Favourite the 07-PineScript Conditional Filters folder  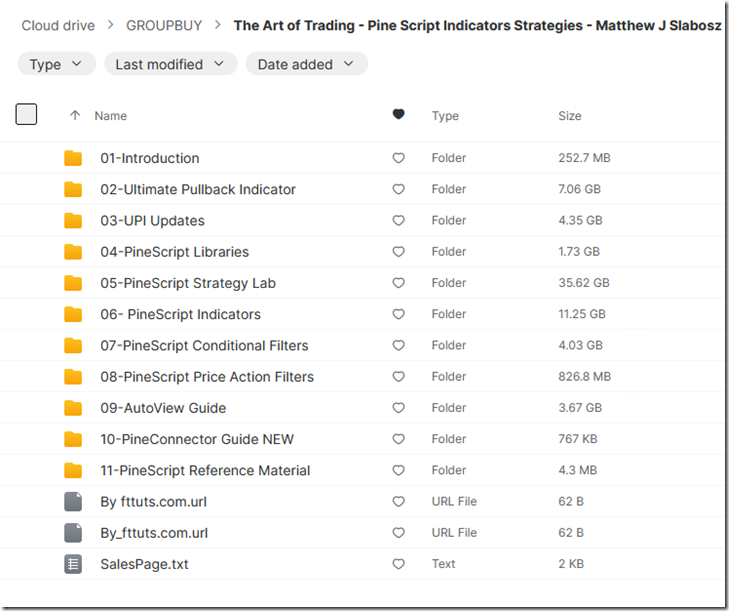[x=398, y=345]
